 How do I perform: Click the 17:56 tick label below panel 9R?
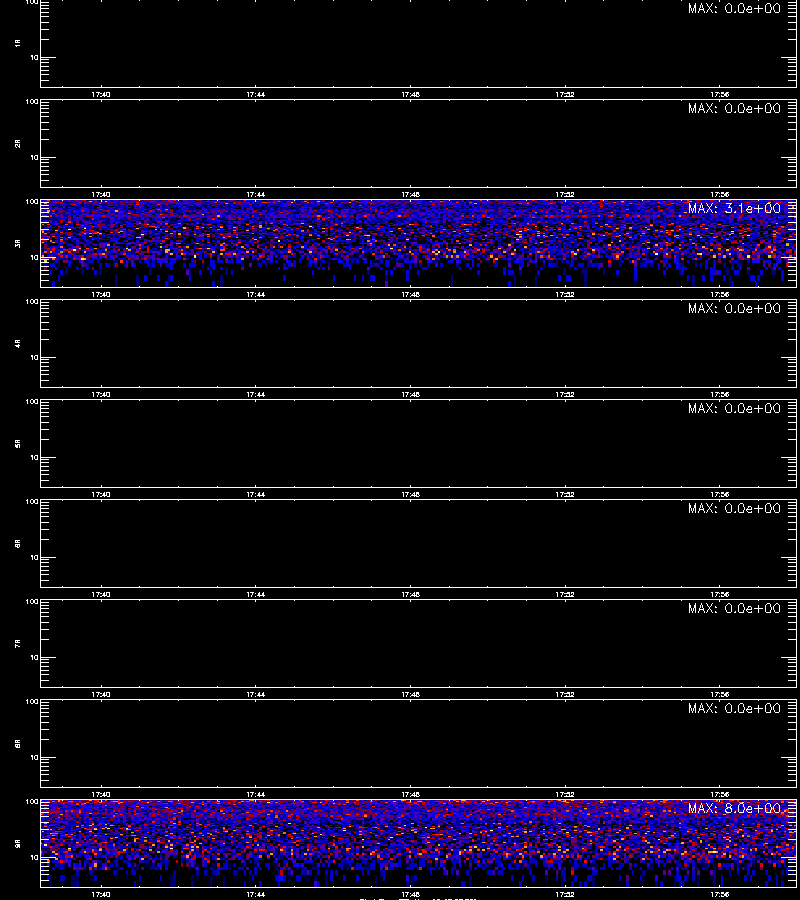coord(720,894)
